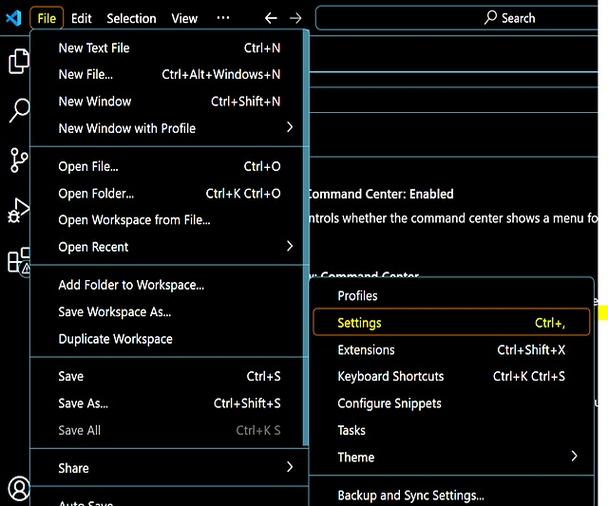Screen dimensions: 608x506
Task: Choose New Text File
Action: click(169, 48)
